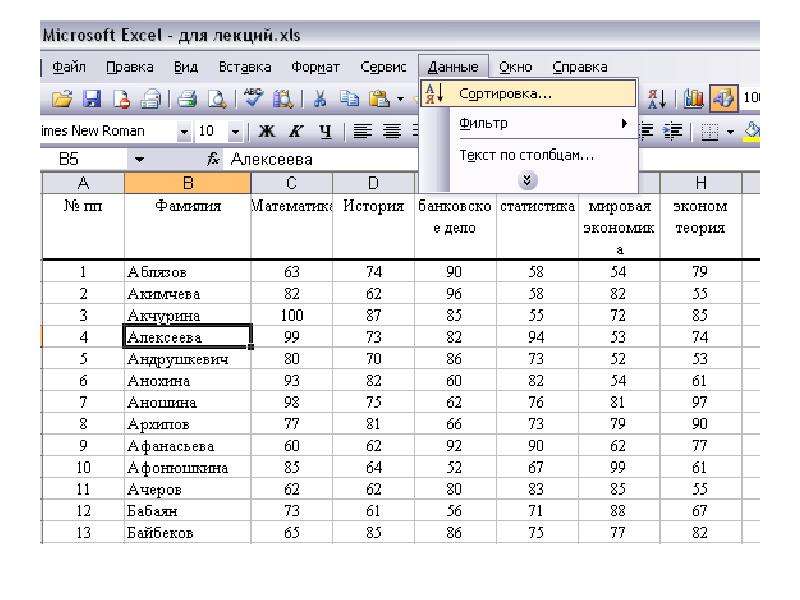Click the Open folder toolbar icon
The height and width of the screenshot is (600, 800).
click(62, 98)
